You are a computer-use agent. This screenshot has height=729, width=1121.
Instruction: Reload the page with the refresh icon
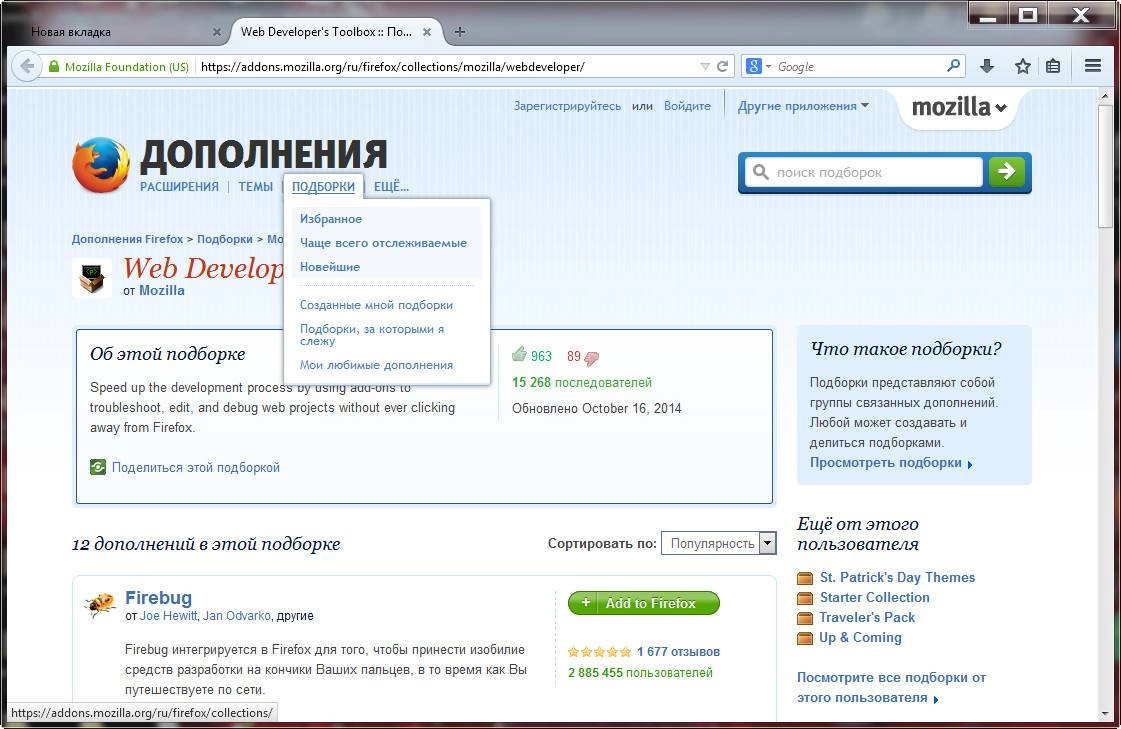coord(723,66)
